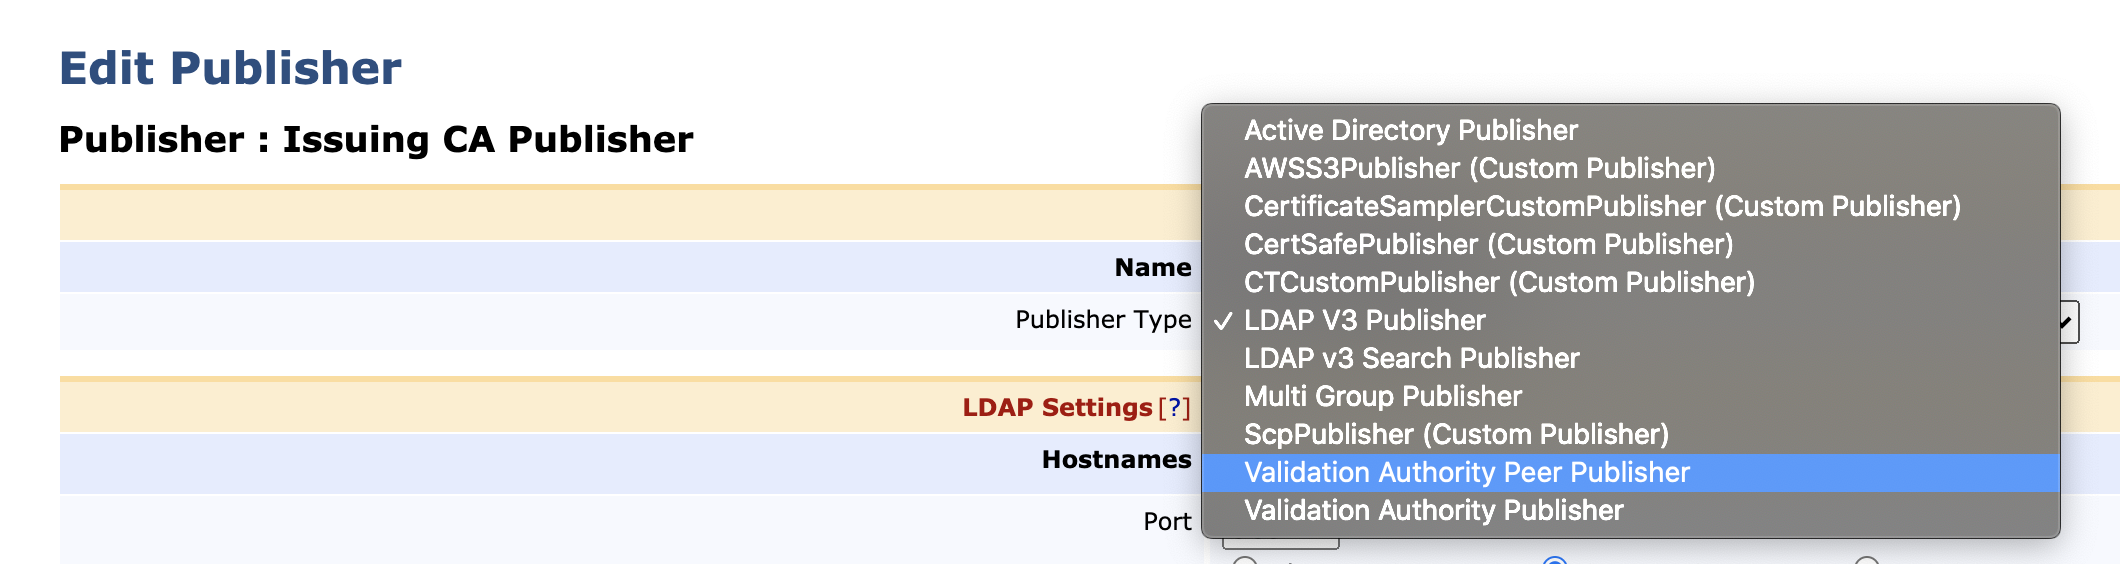Choose CTCustomPublisher option
Screen dimensions: 2120x564
(1498, 283)
